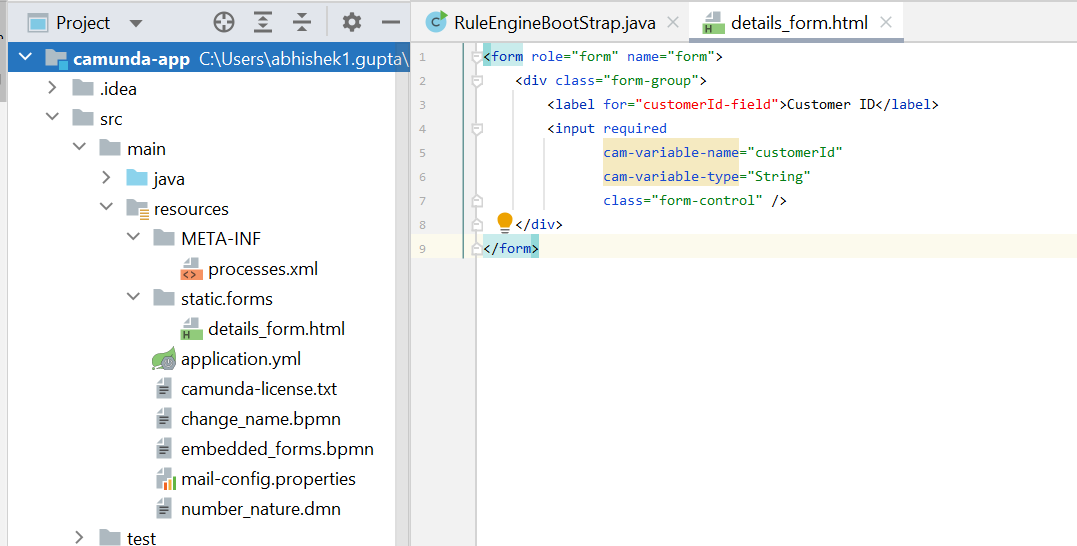Click the "customerId-field" attribute value text

(707, 104)
